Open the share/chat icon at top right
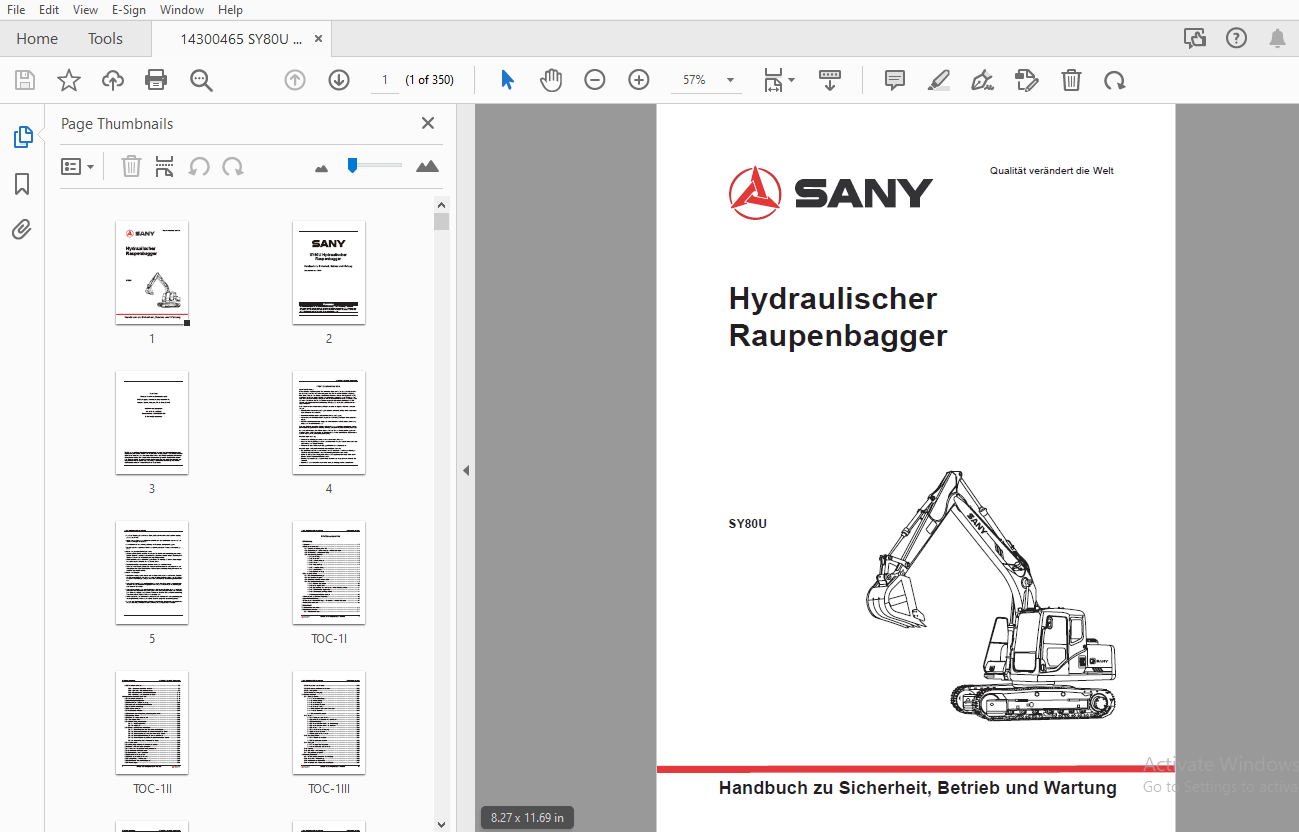Viewport: 1299px width, 832px height. tap(1195, 39)
